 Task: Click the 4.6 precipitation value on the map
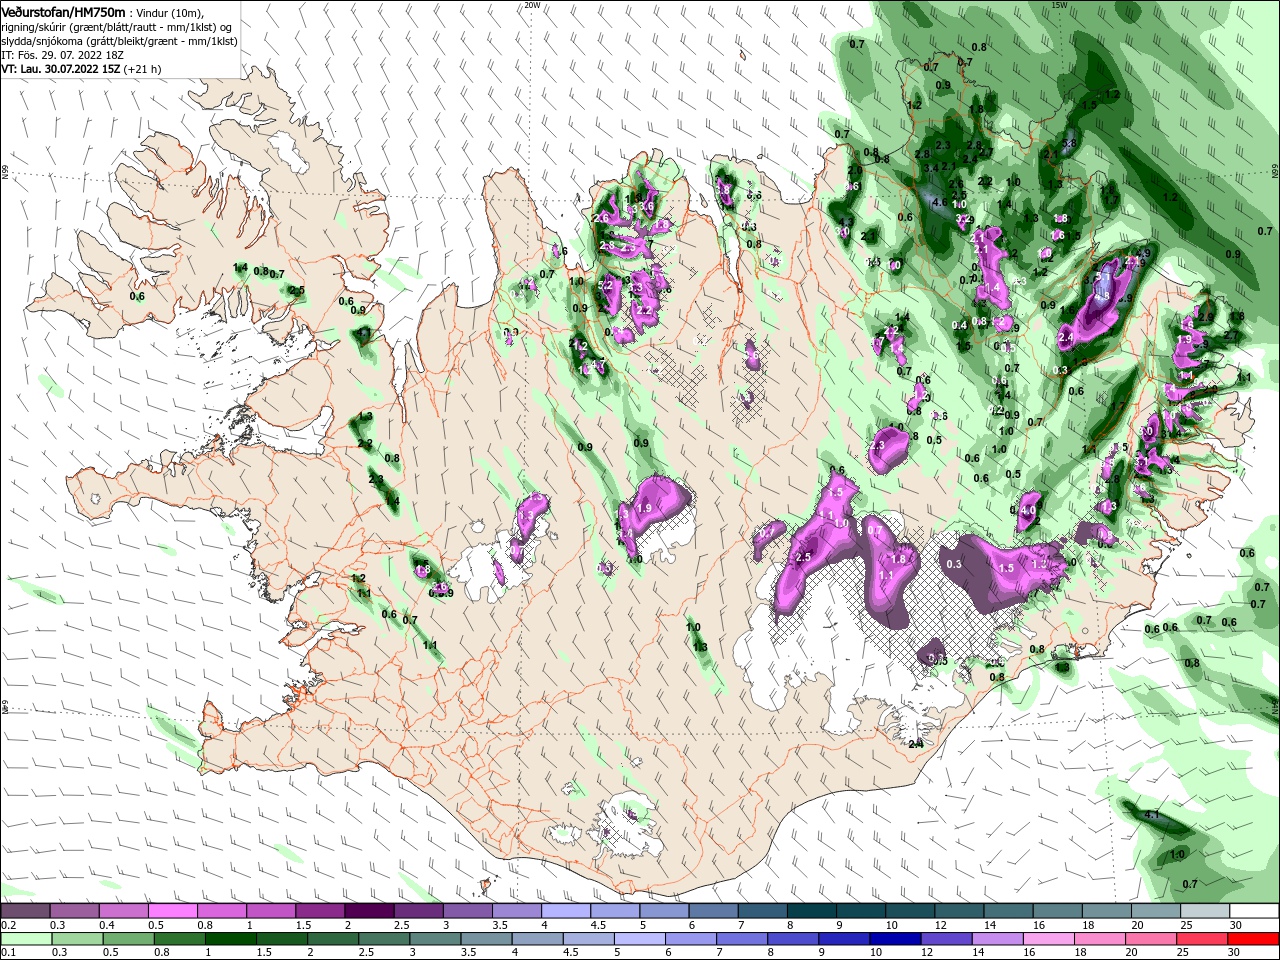point(939,202)
